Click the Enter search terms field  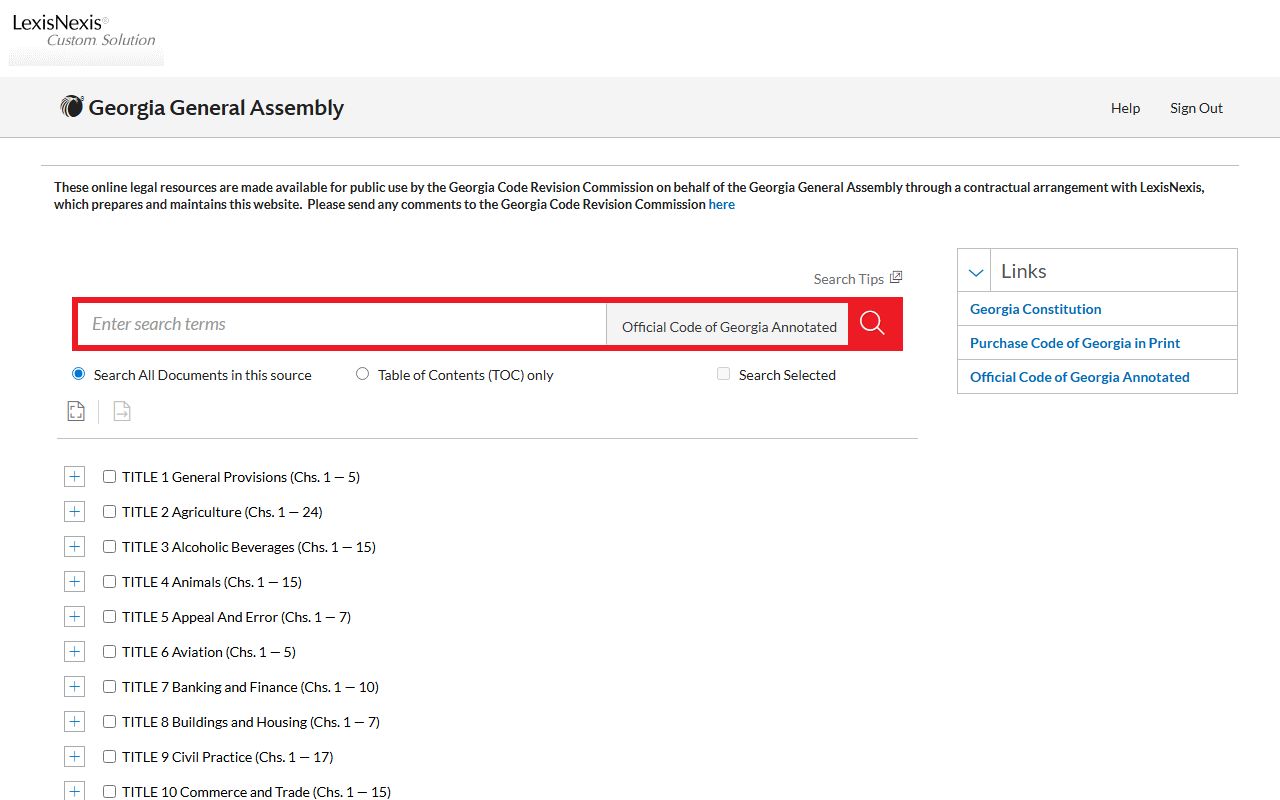[x=342, y=324]
